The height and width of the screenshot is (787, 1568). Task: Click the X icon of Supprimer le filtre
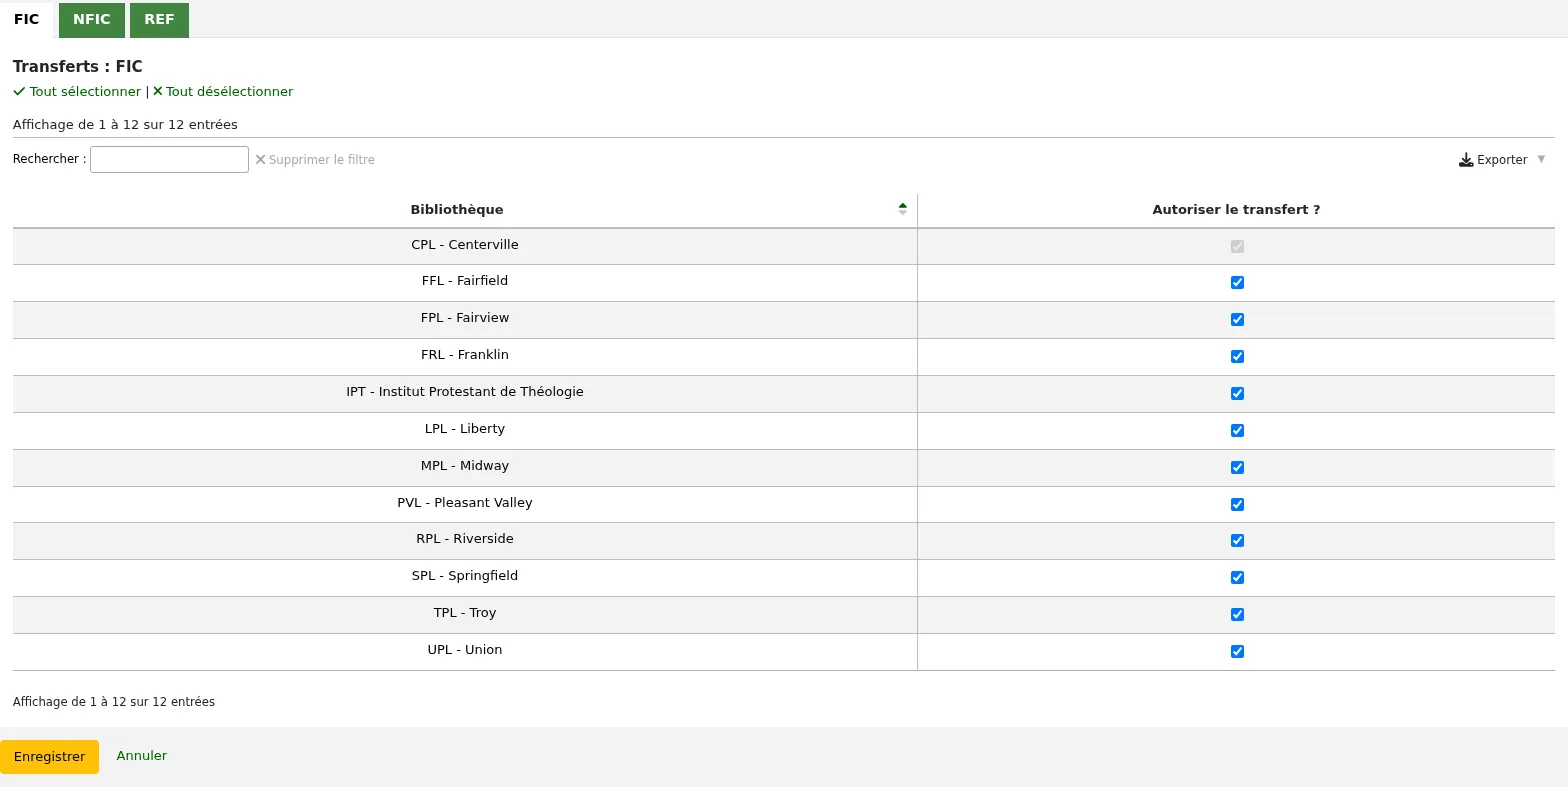pyautogui.click(x=261, y=159)
